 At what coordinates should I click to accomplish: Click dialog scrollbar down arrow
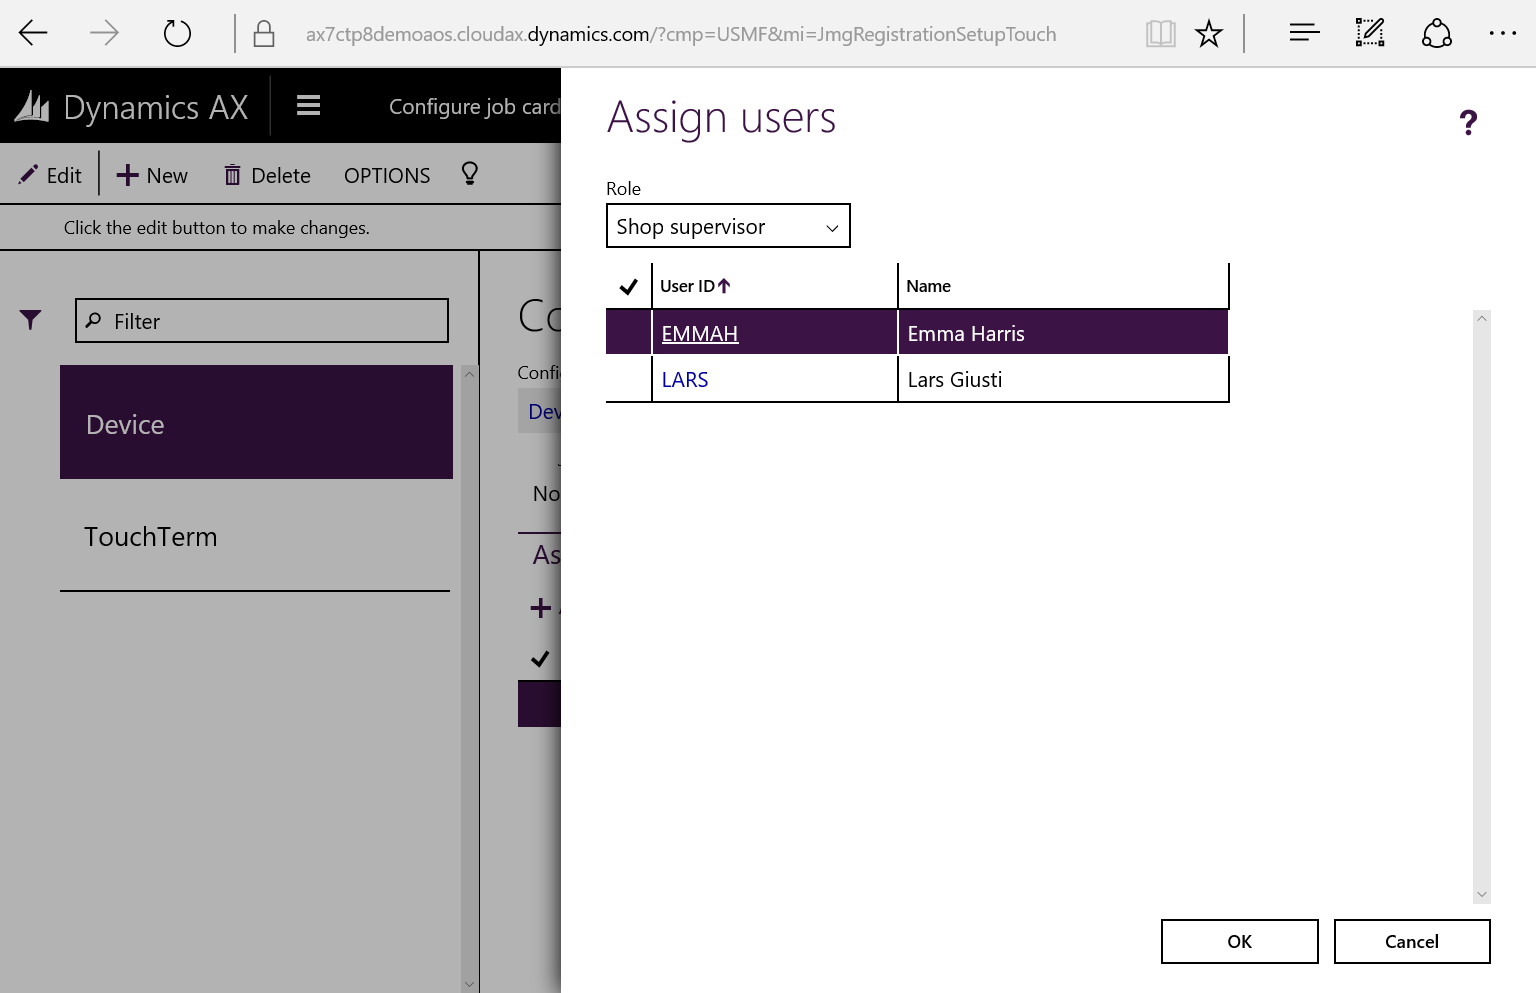click(1482, 895)
